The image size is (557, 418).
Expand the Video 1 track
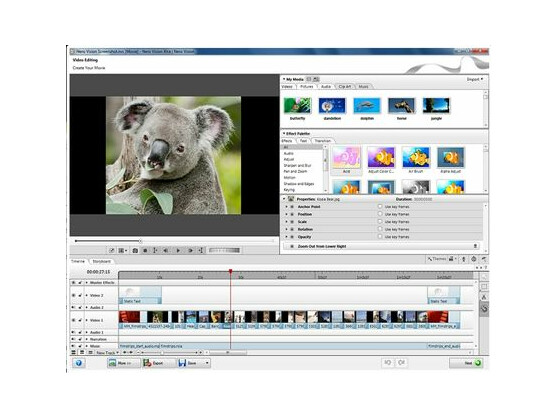click(86, 320)
